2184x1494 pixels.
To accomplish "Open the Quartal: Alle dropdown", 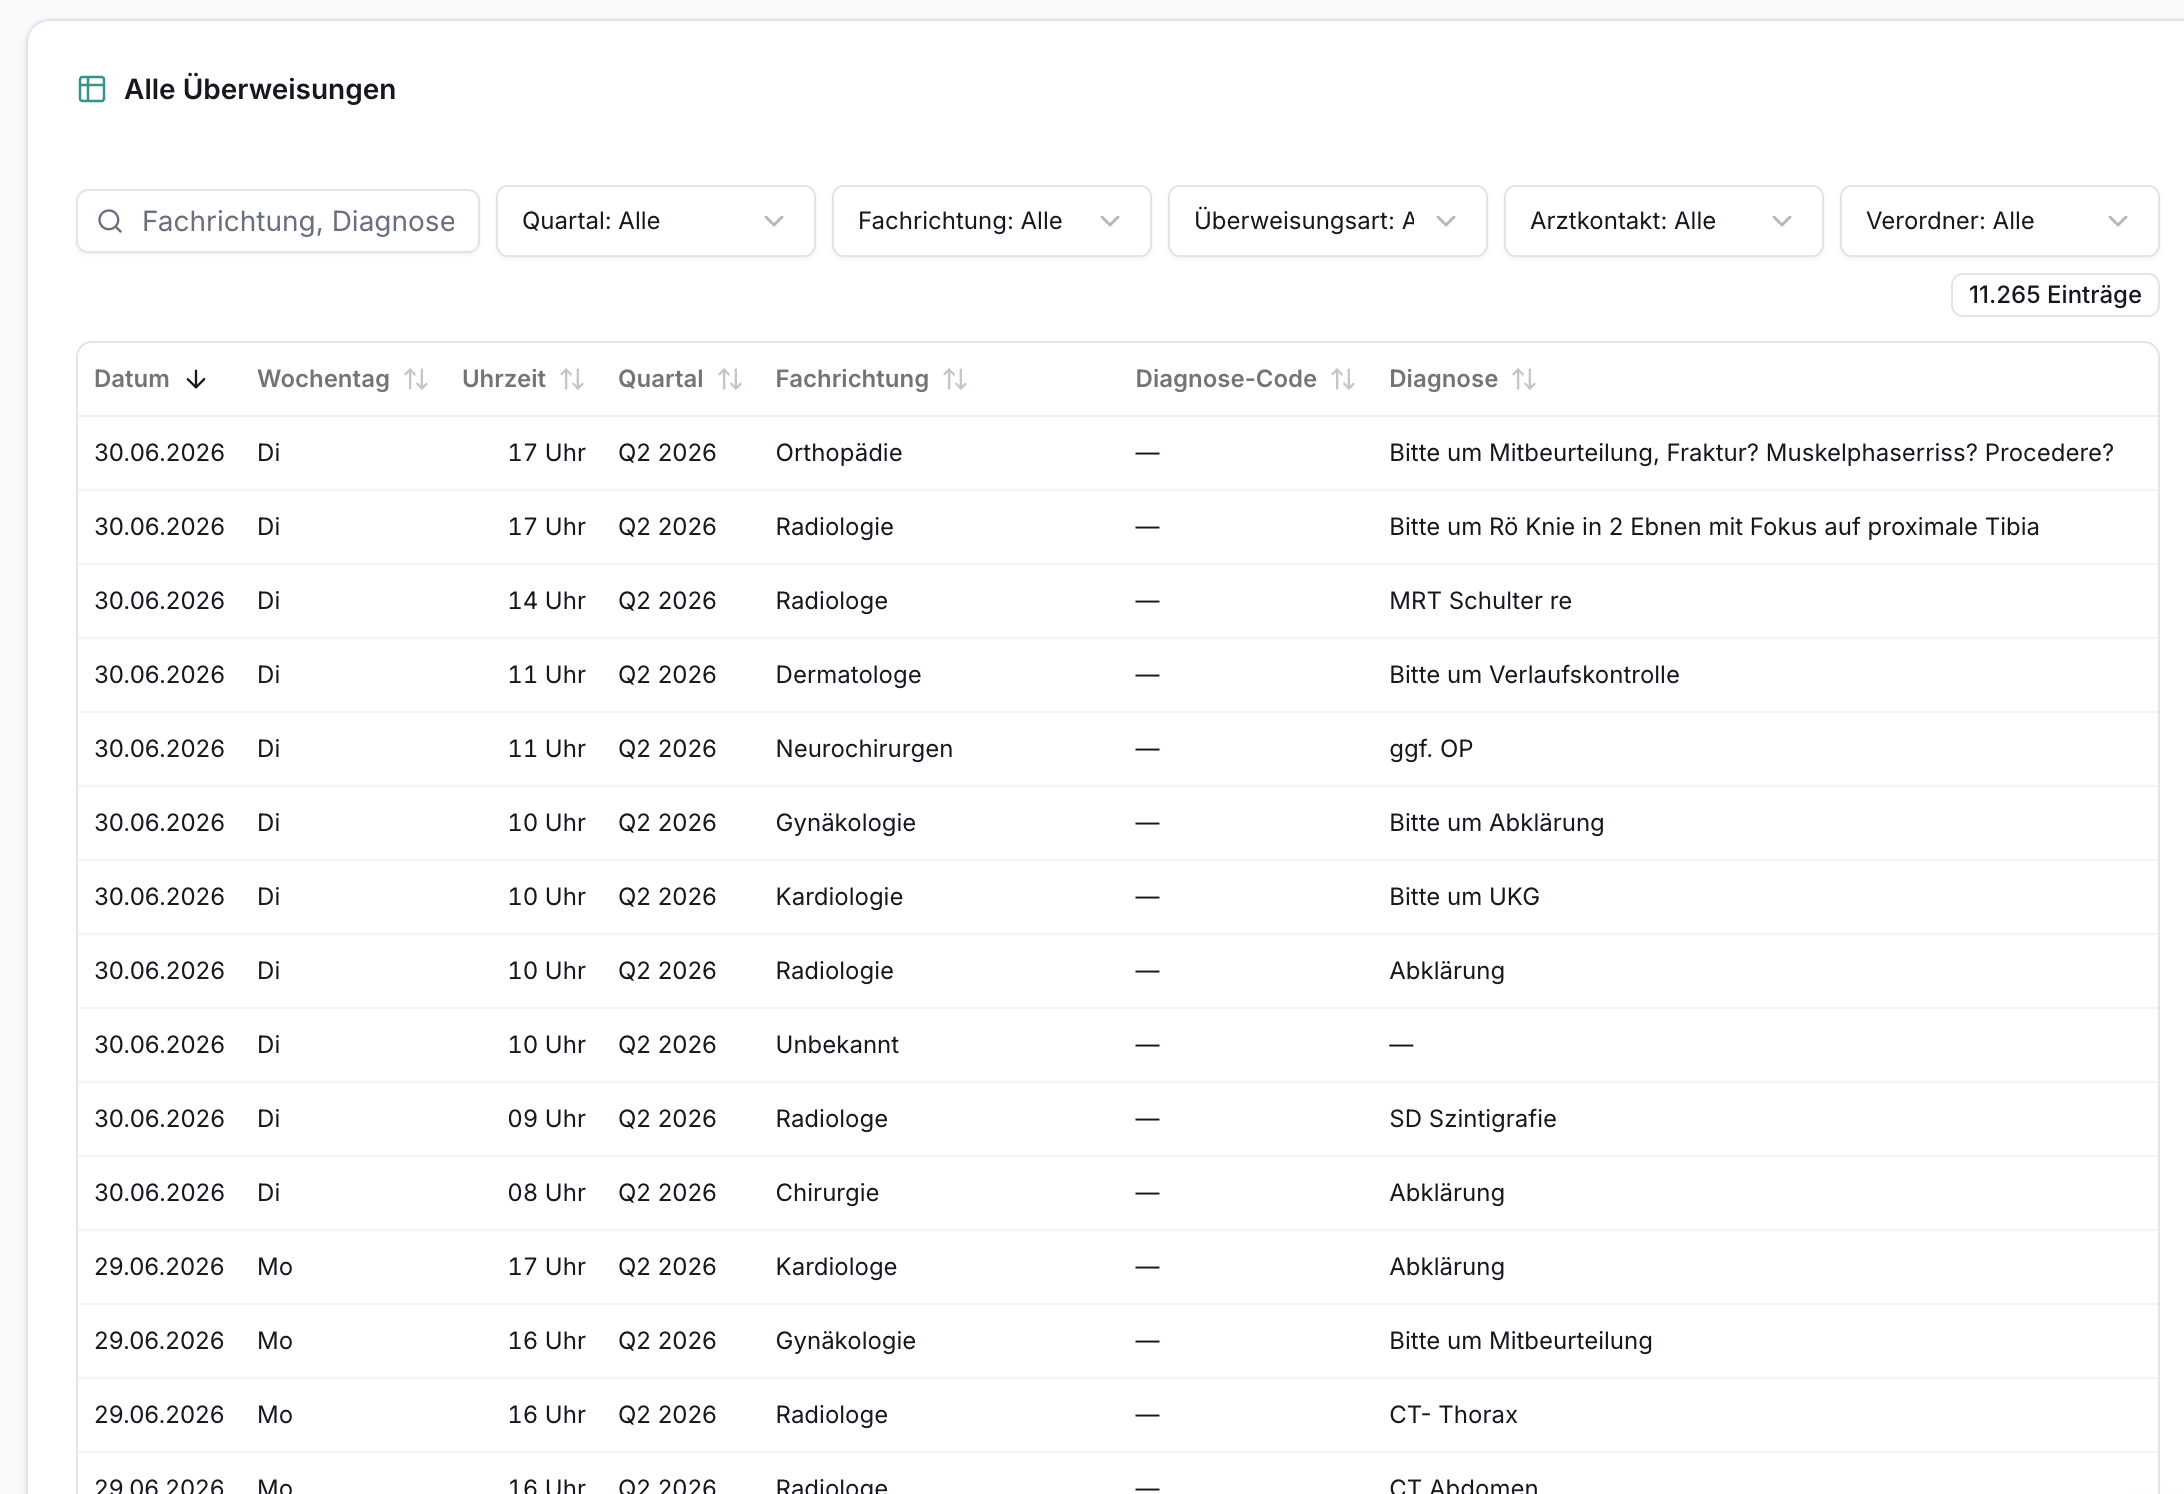I will coord(656,221).
